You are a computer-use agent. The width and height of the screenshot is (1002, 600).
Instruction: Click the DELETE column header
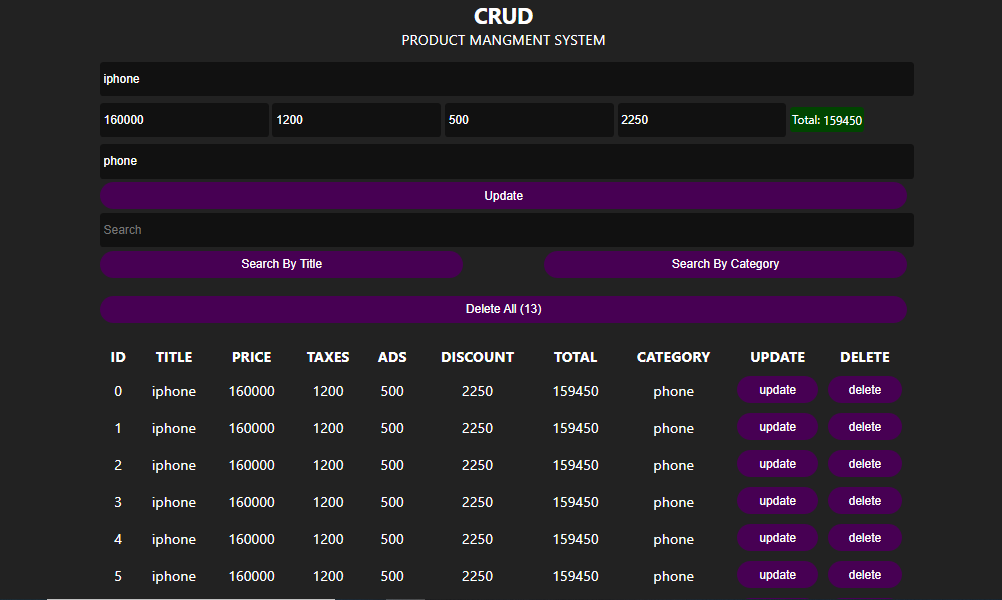[865, 357]
